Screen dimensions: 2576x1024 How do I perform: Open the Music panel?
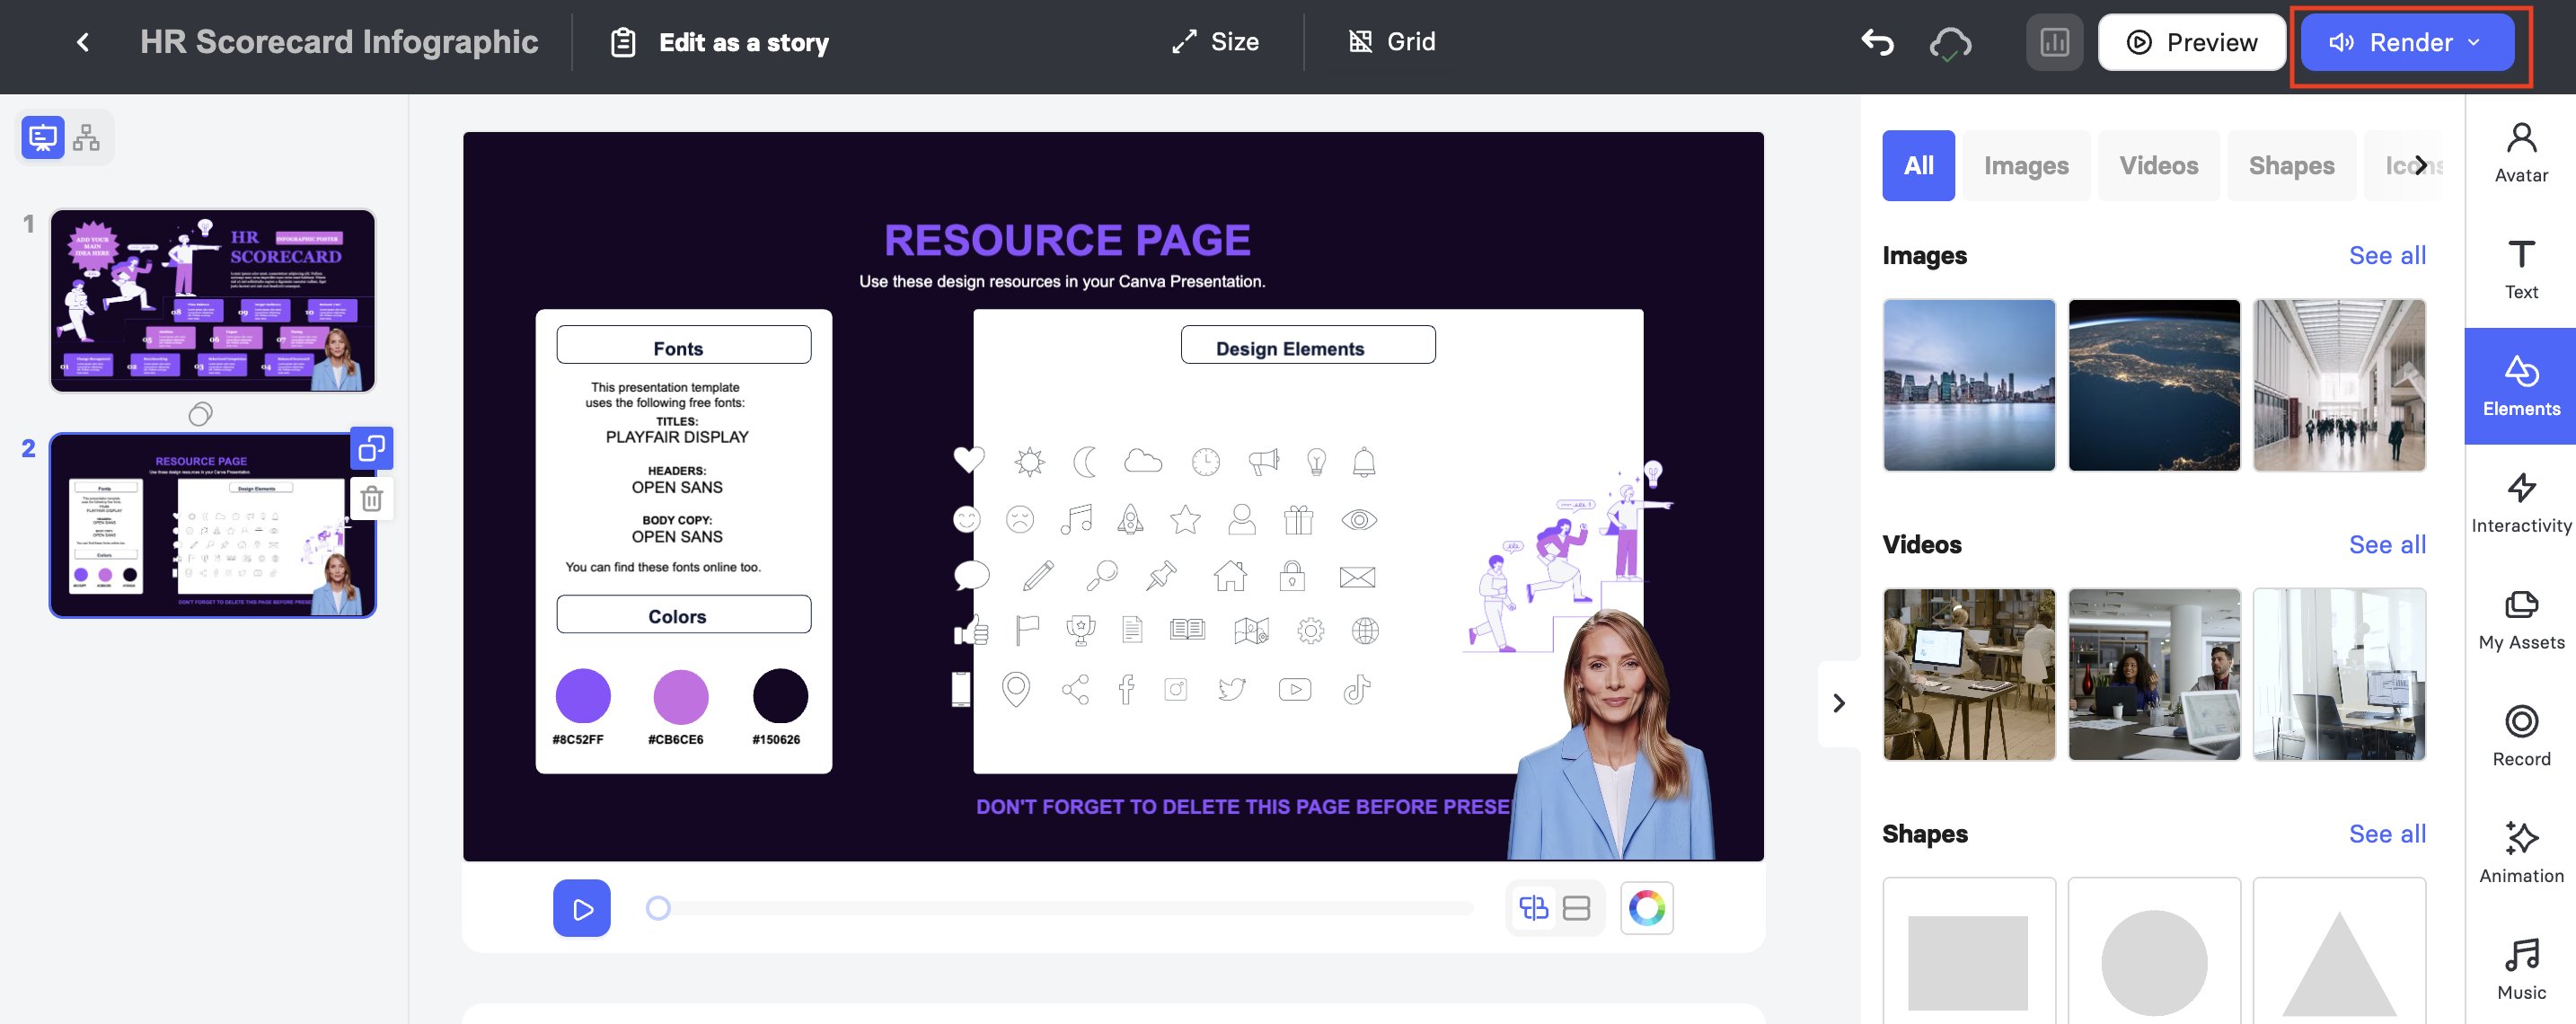click(x=2521, y=970)
